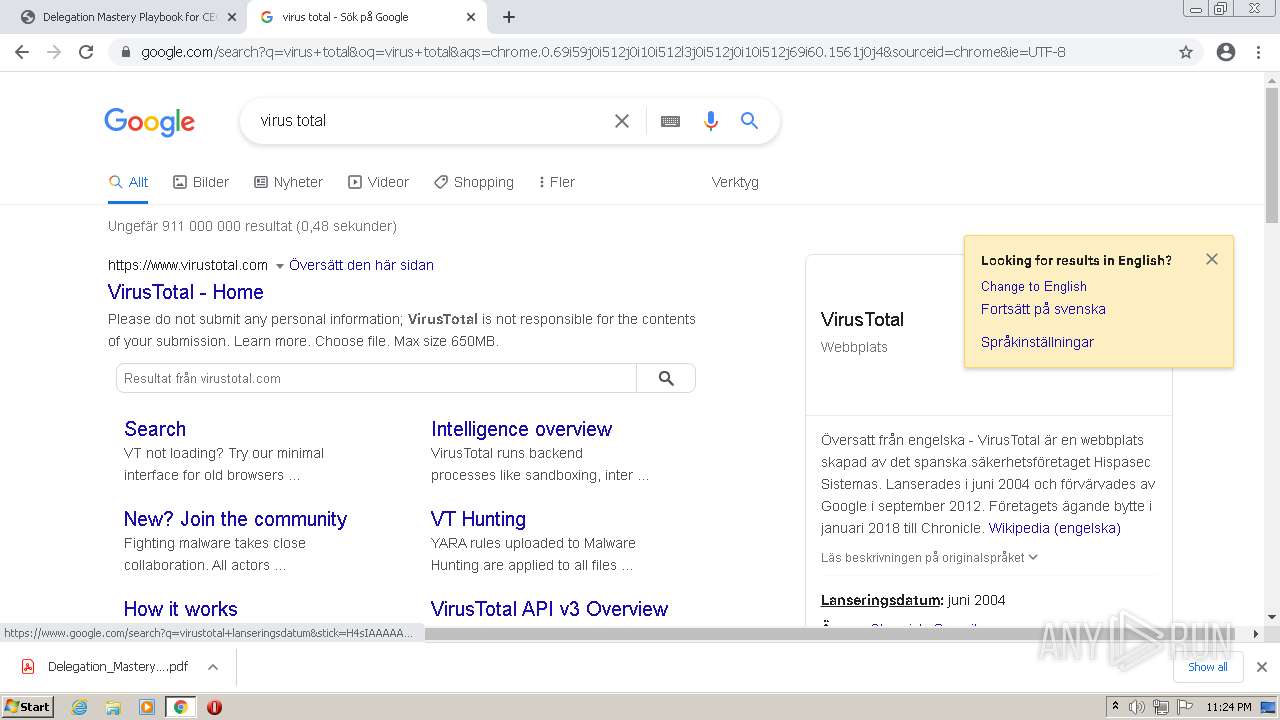Viewport: 1280px width, 720px height.
Task: Open the Chrome profile avatar icon
Action: click(1226, 52)
